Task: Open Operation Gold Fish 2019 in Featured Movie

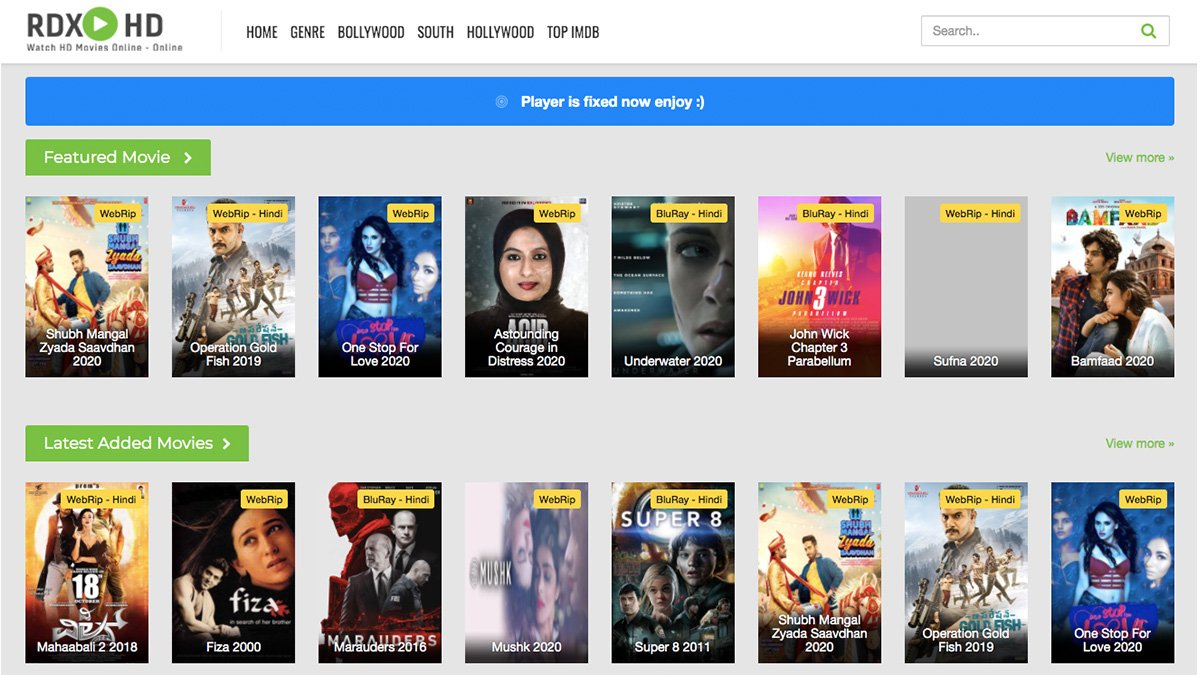Action: [234, 287]
